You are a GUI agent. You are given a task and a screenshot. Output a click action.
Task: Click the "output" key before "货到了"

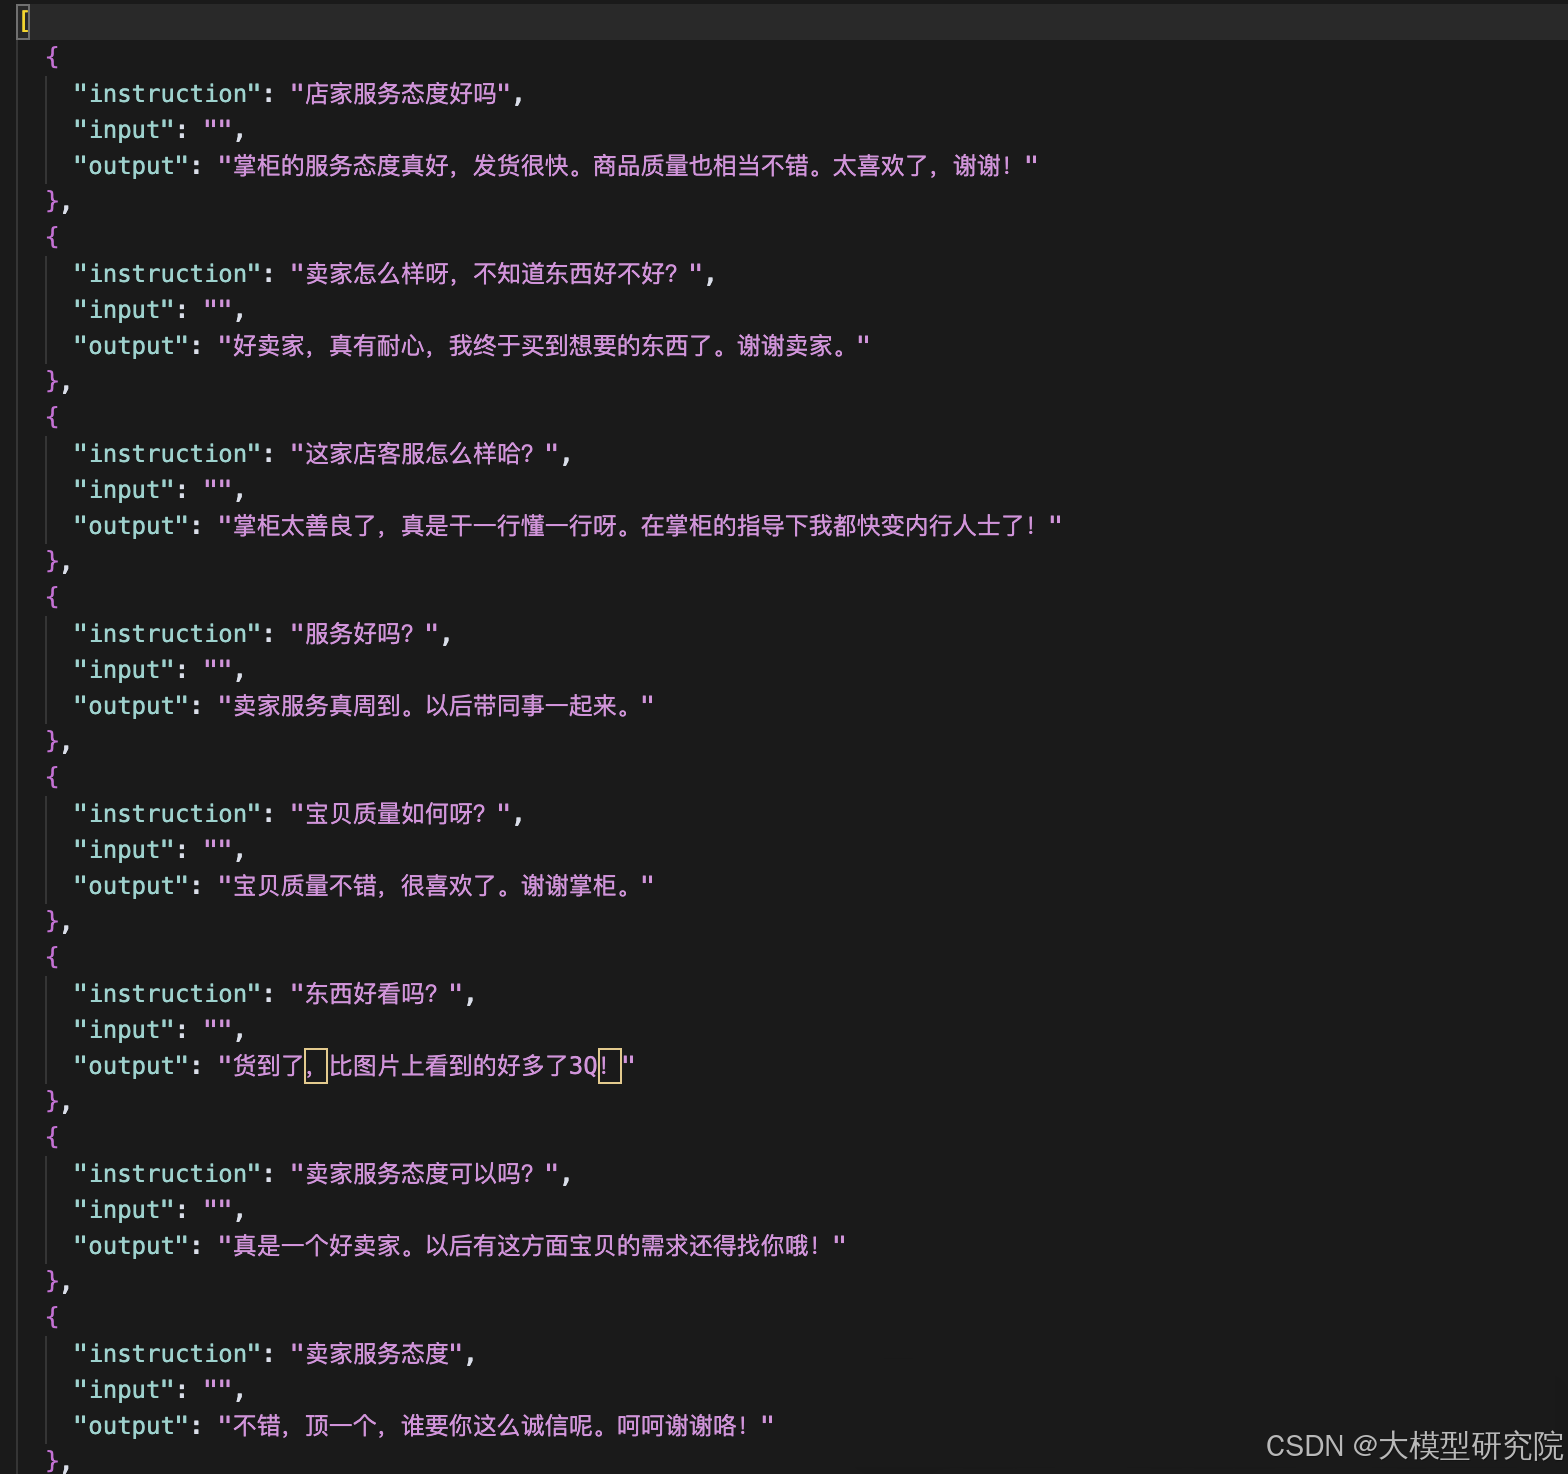[131, 1066]
